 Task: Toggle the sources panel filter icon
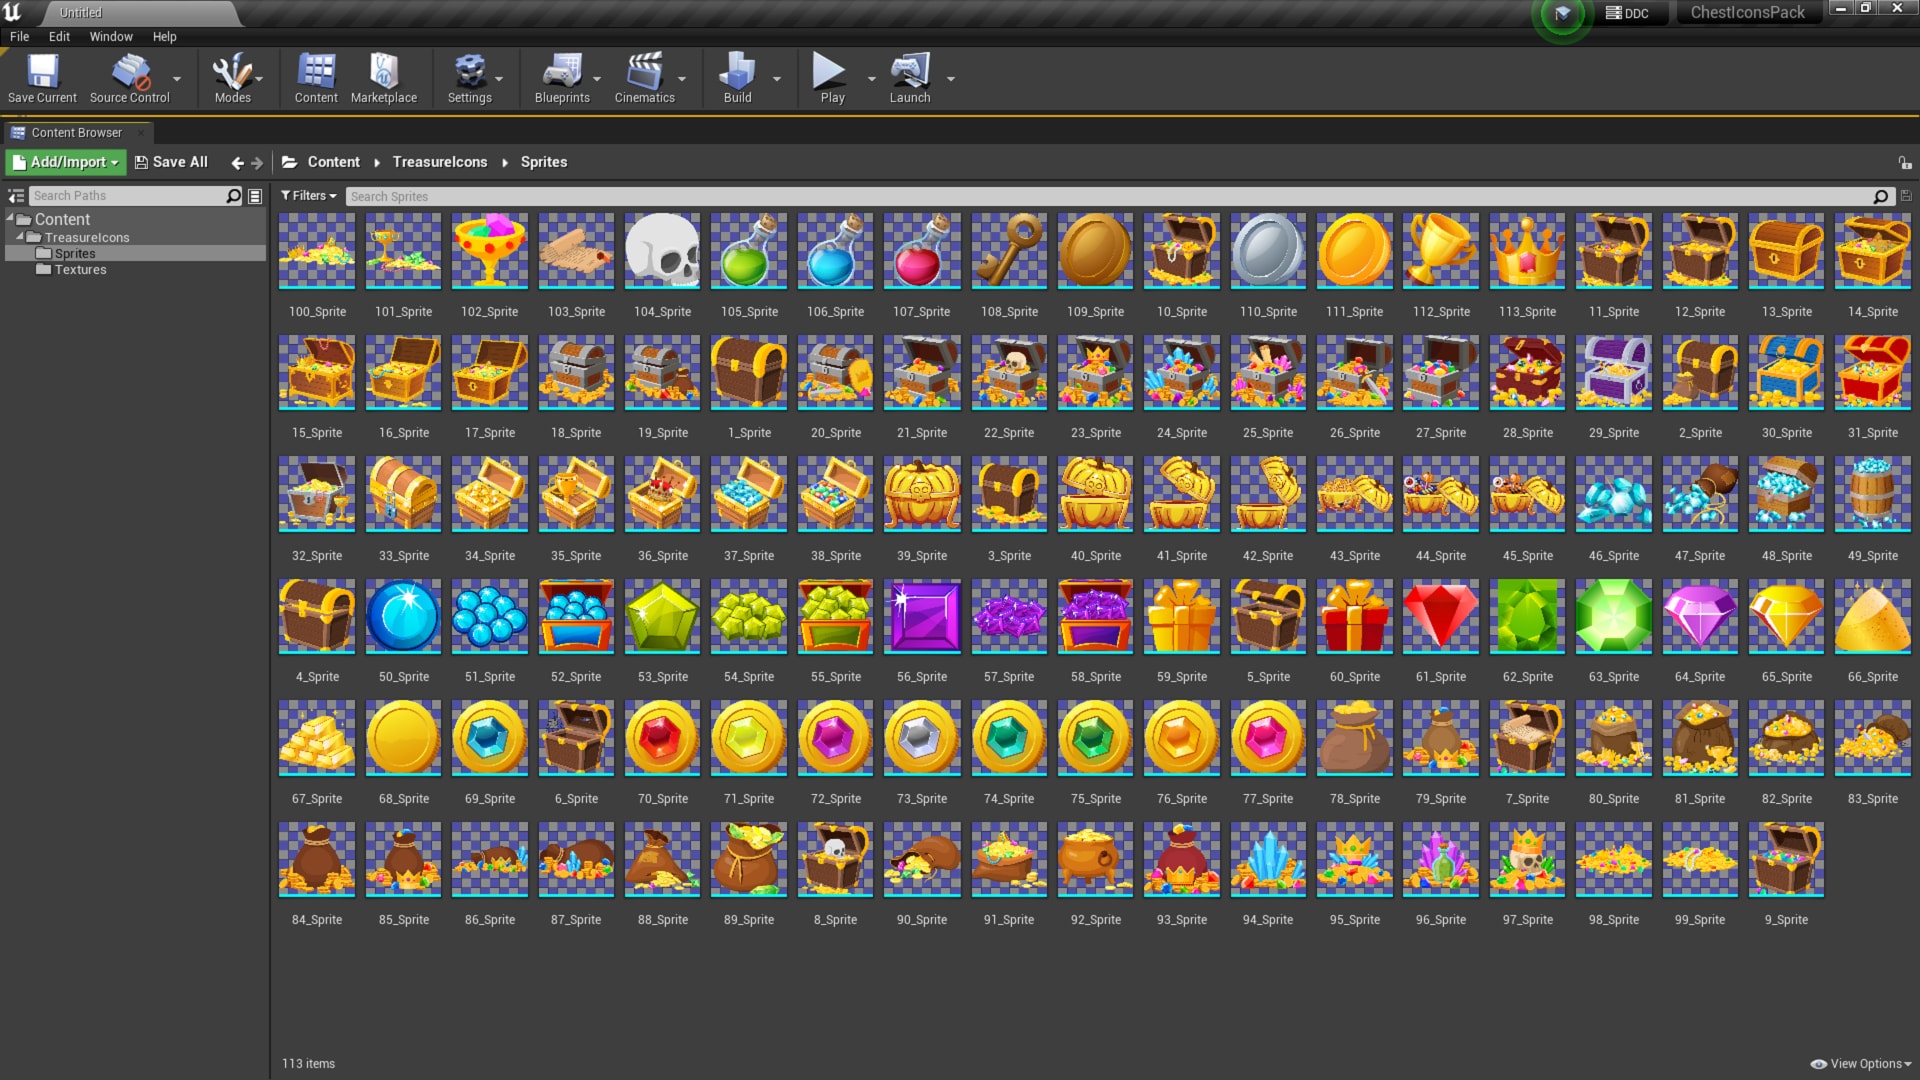tap(17, 195)
